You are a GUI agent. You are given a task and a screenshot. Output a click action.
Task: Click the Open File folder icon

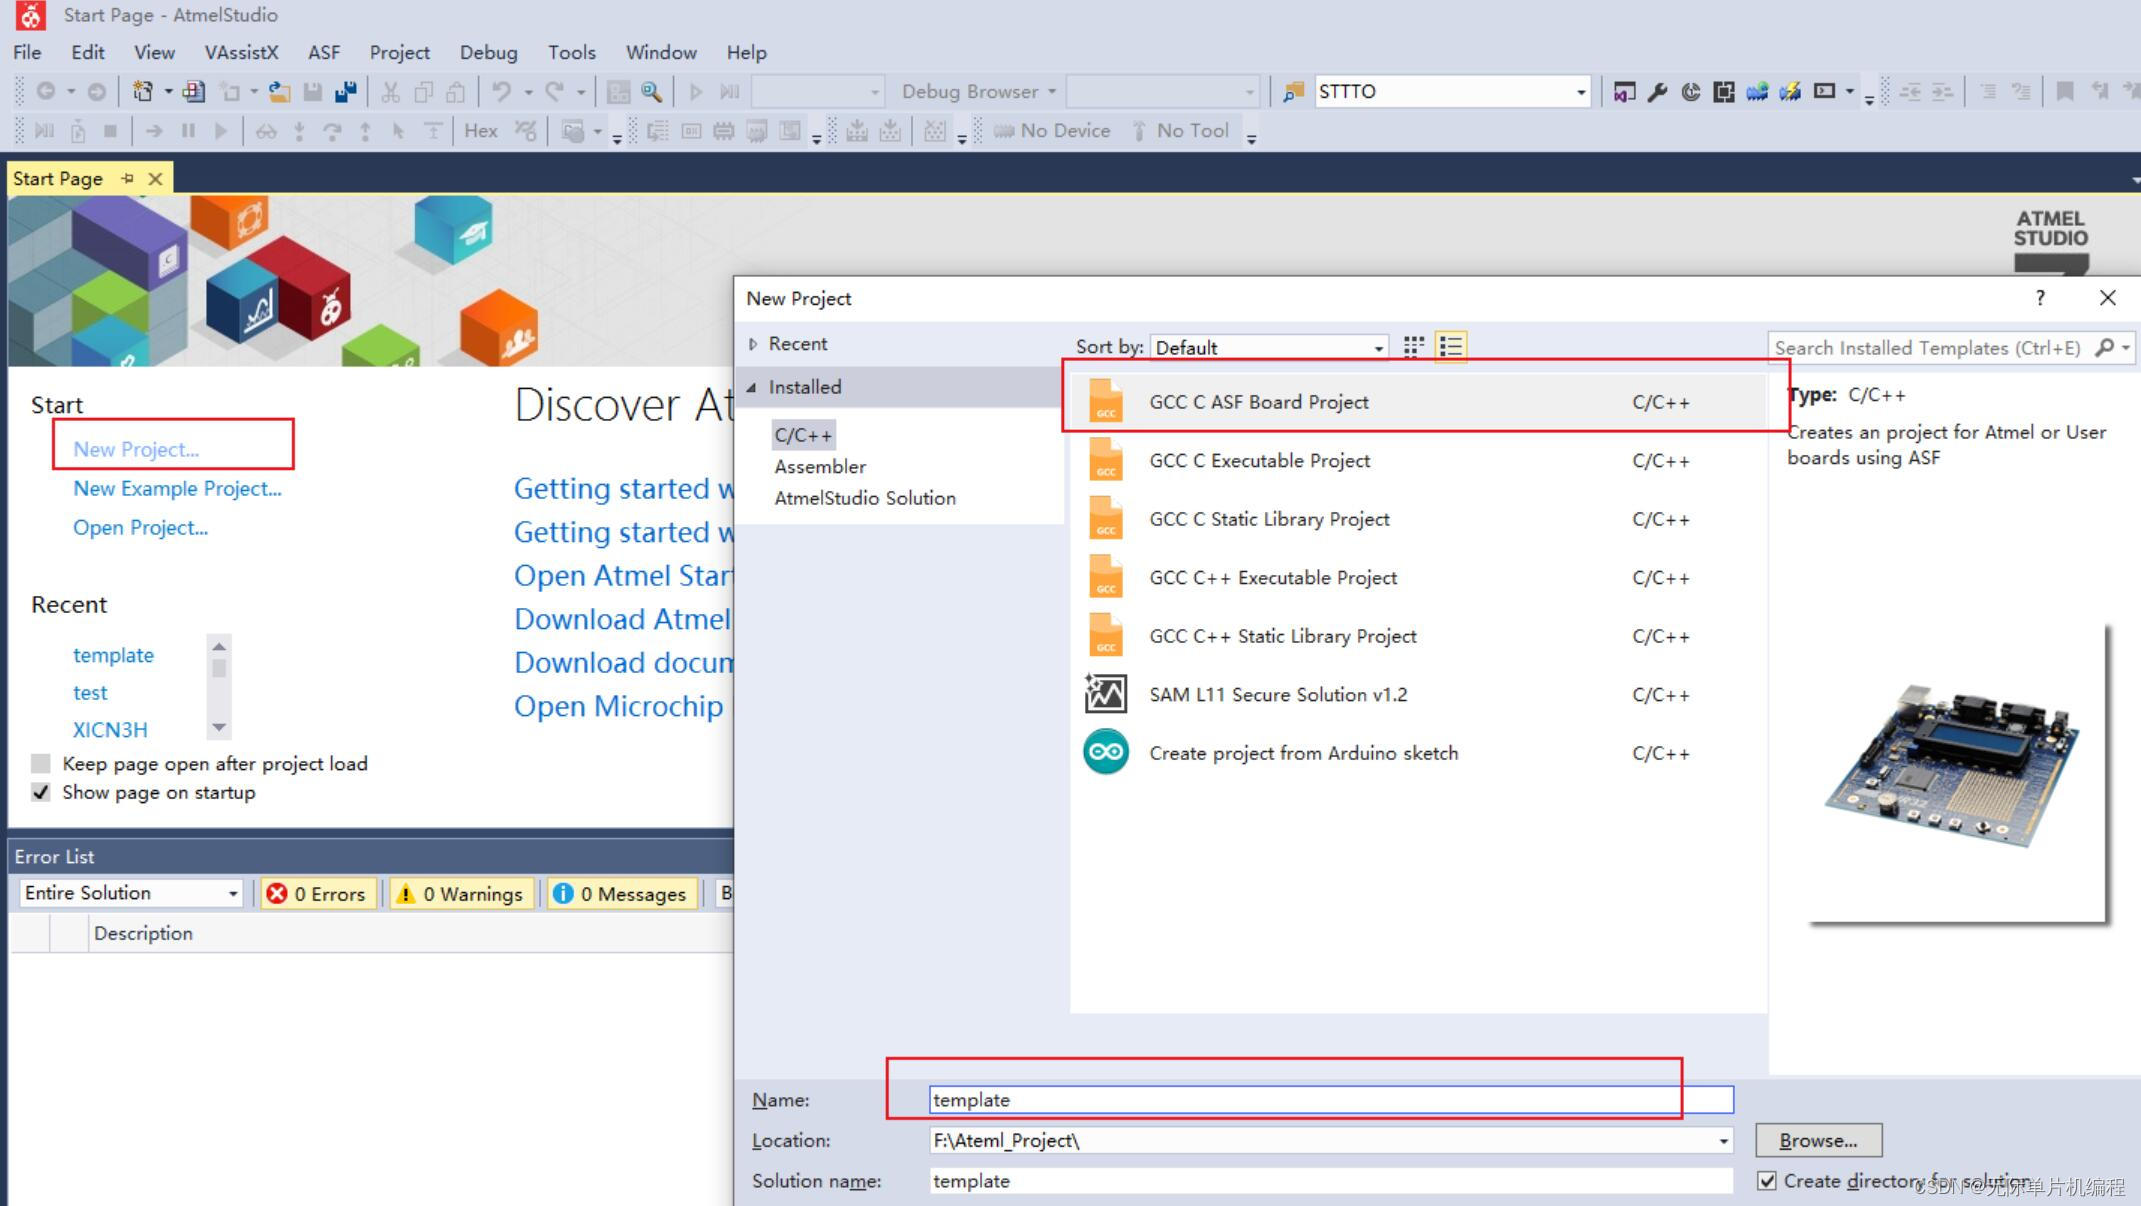point(279,92)
